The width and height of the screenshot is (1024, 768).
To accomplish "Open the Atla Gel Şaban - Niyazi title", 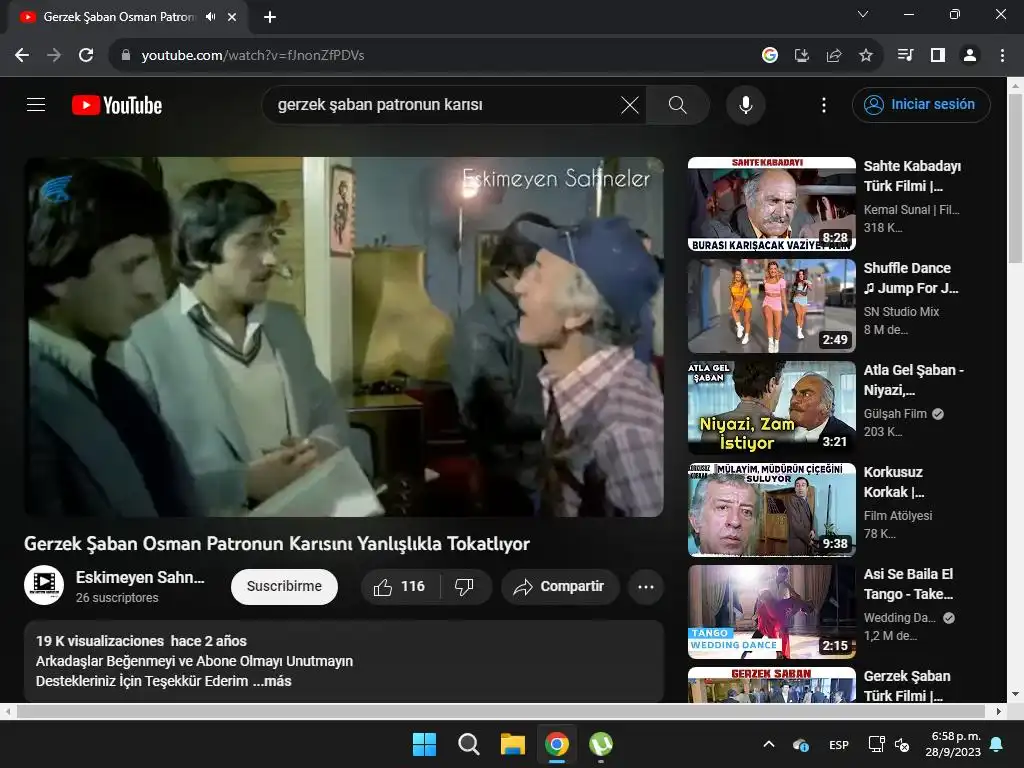I will point(914,379).
